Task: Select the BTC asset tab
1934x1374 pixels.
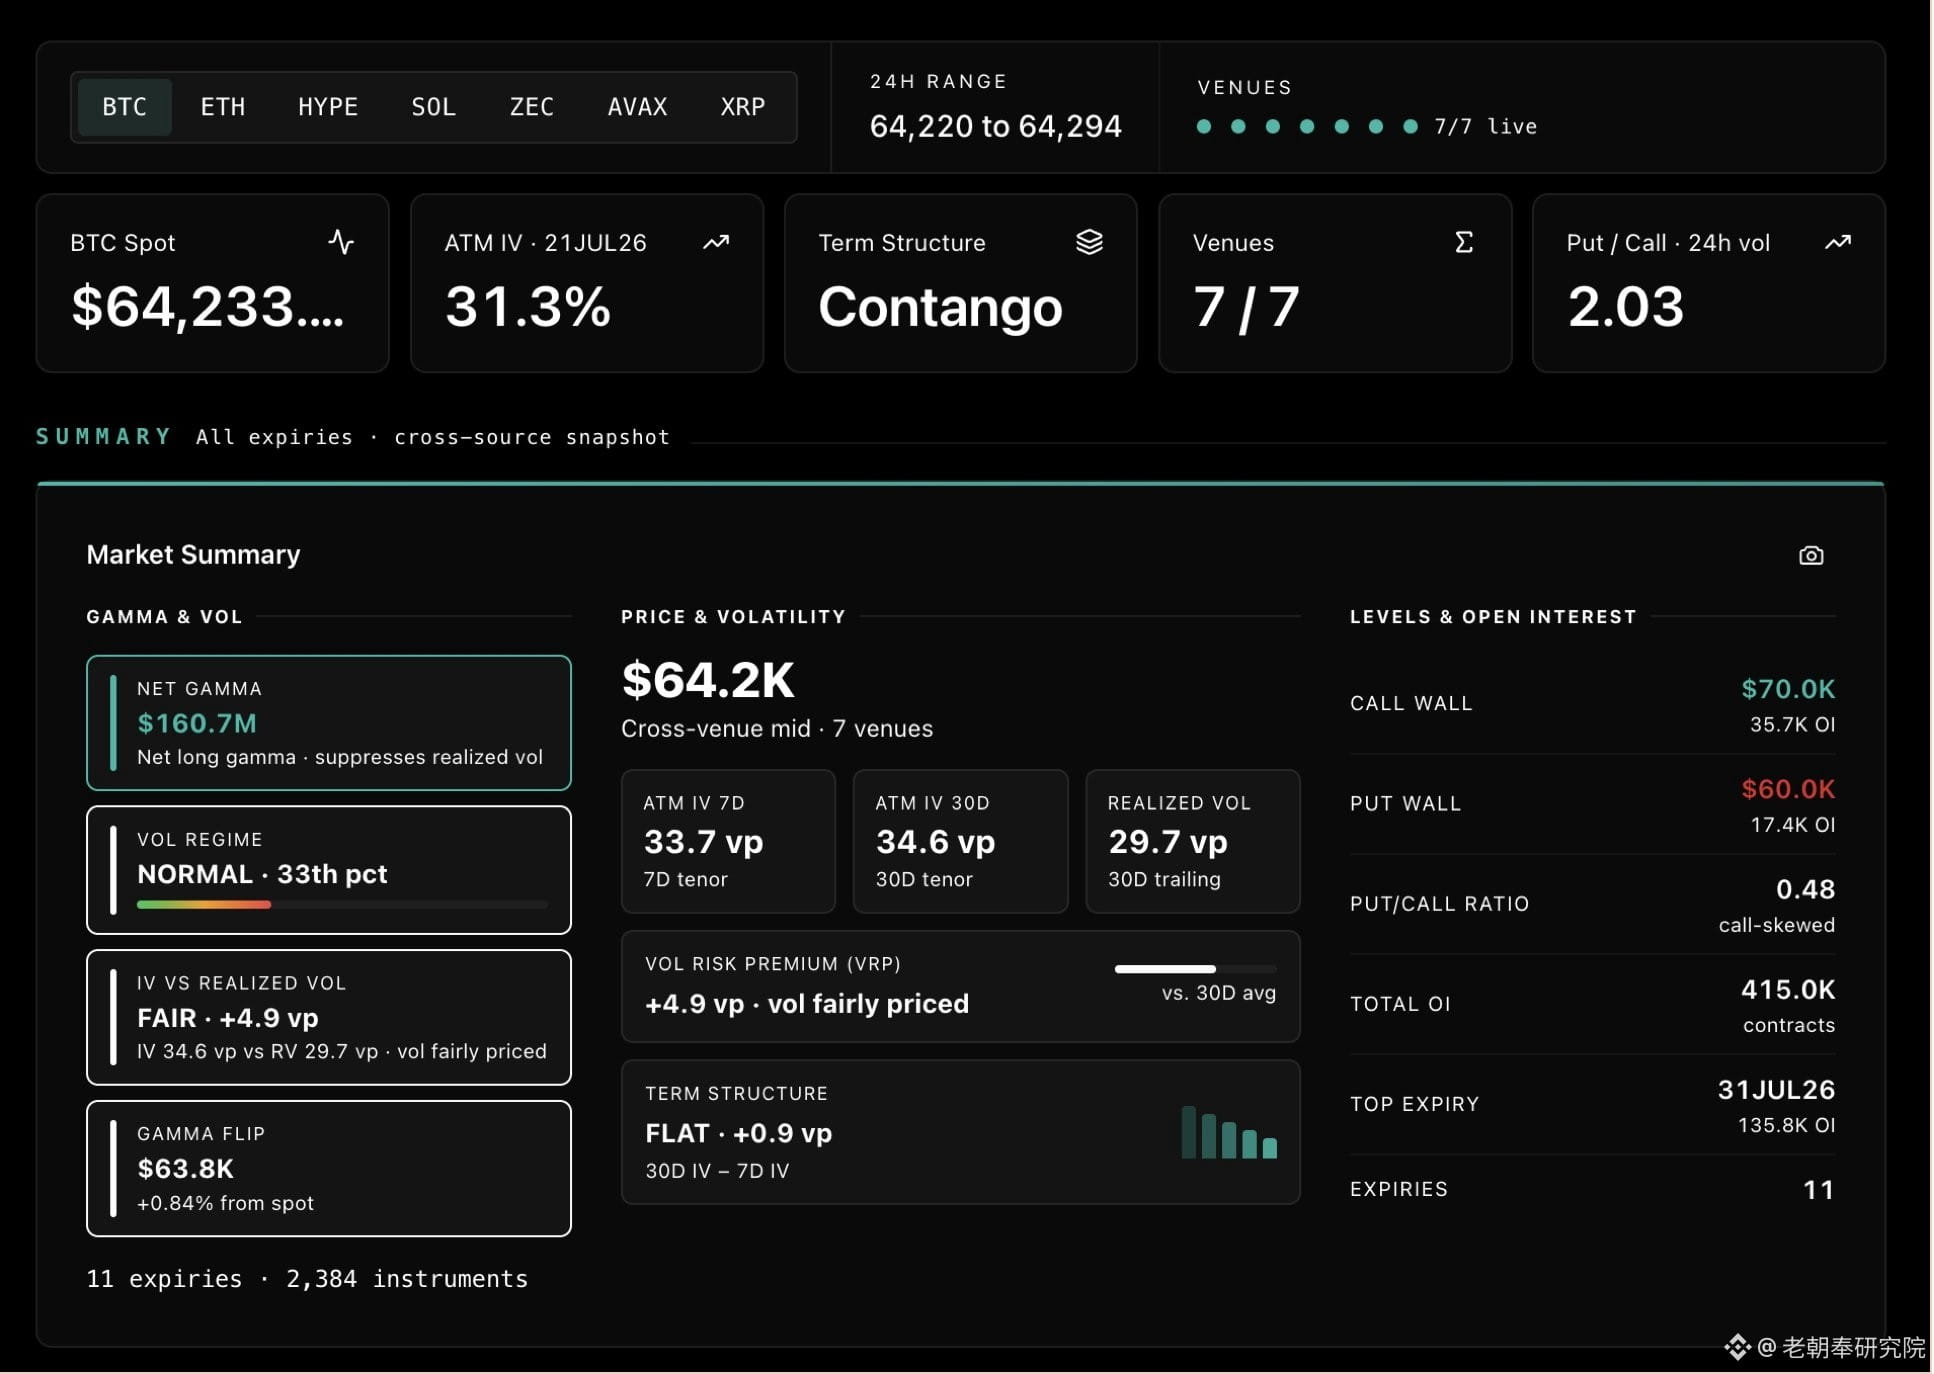Action: (124, 107)
